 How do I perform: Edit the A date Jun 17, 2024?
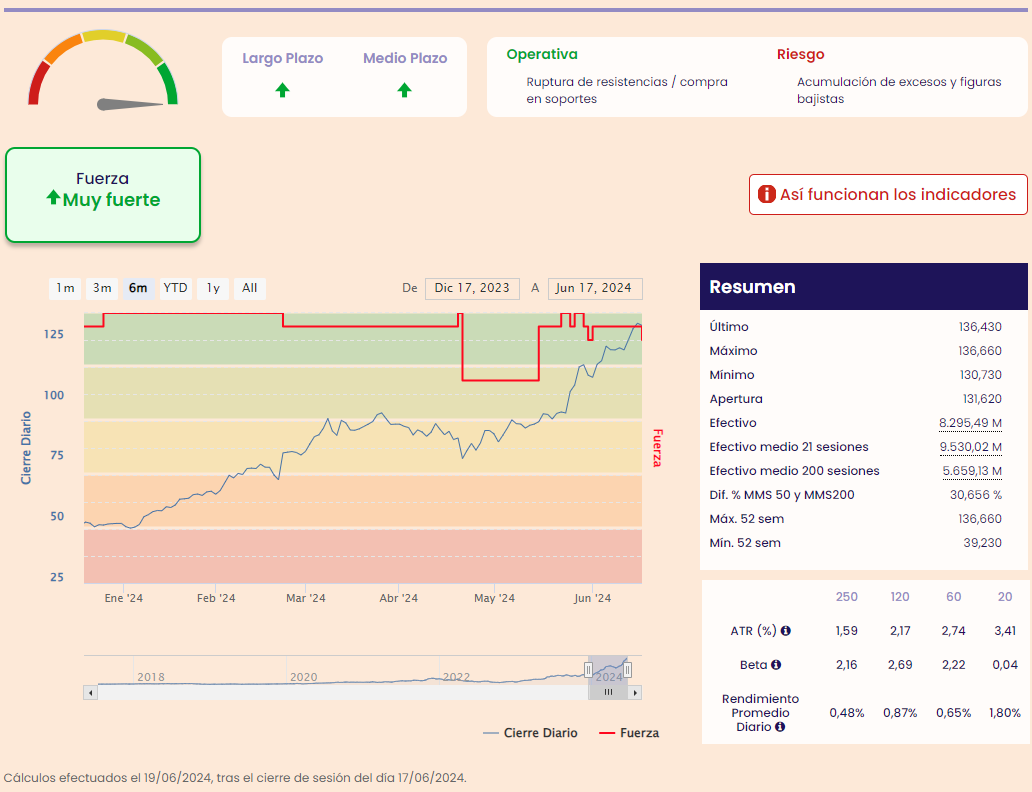pyautogui.click(x=595, y=288)
